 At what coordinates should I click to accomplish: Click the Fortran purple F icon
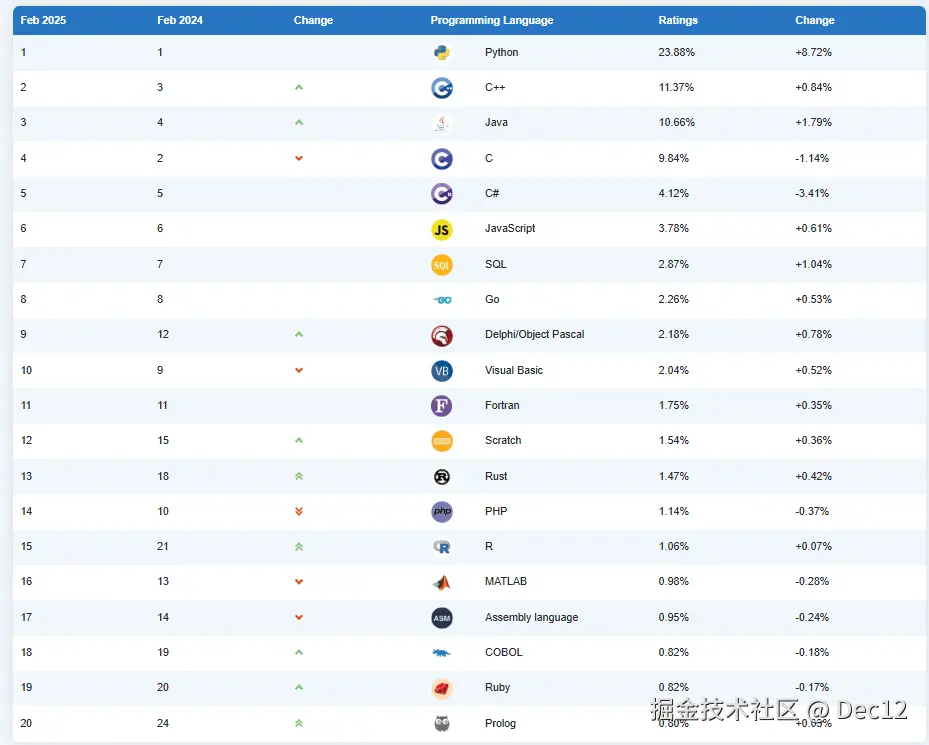(441, 406)
